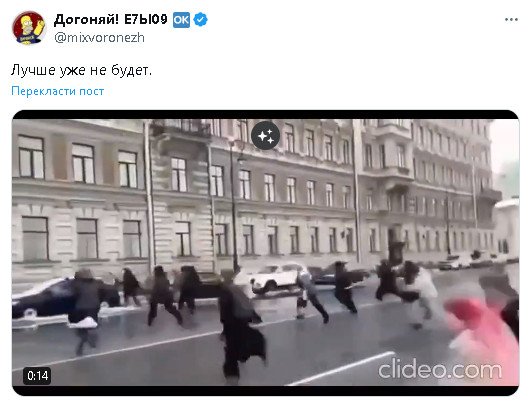Click the sparkle icon atop the video
Viewport: 531px width, 404px height.
point(266,135)
